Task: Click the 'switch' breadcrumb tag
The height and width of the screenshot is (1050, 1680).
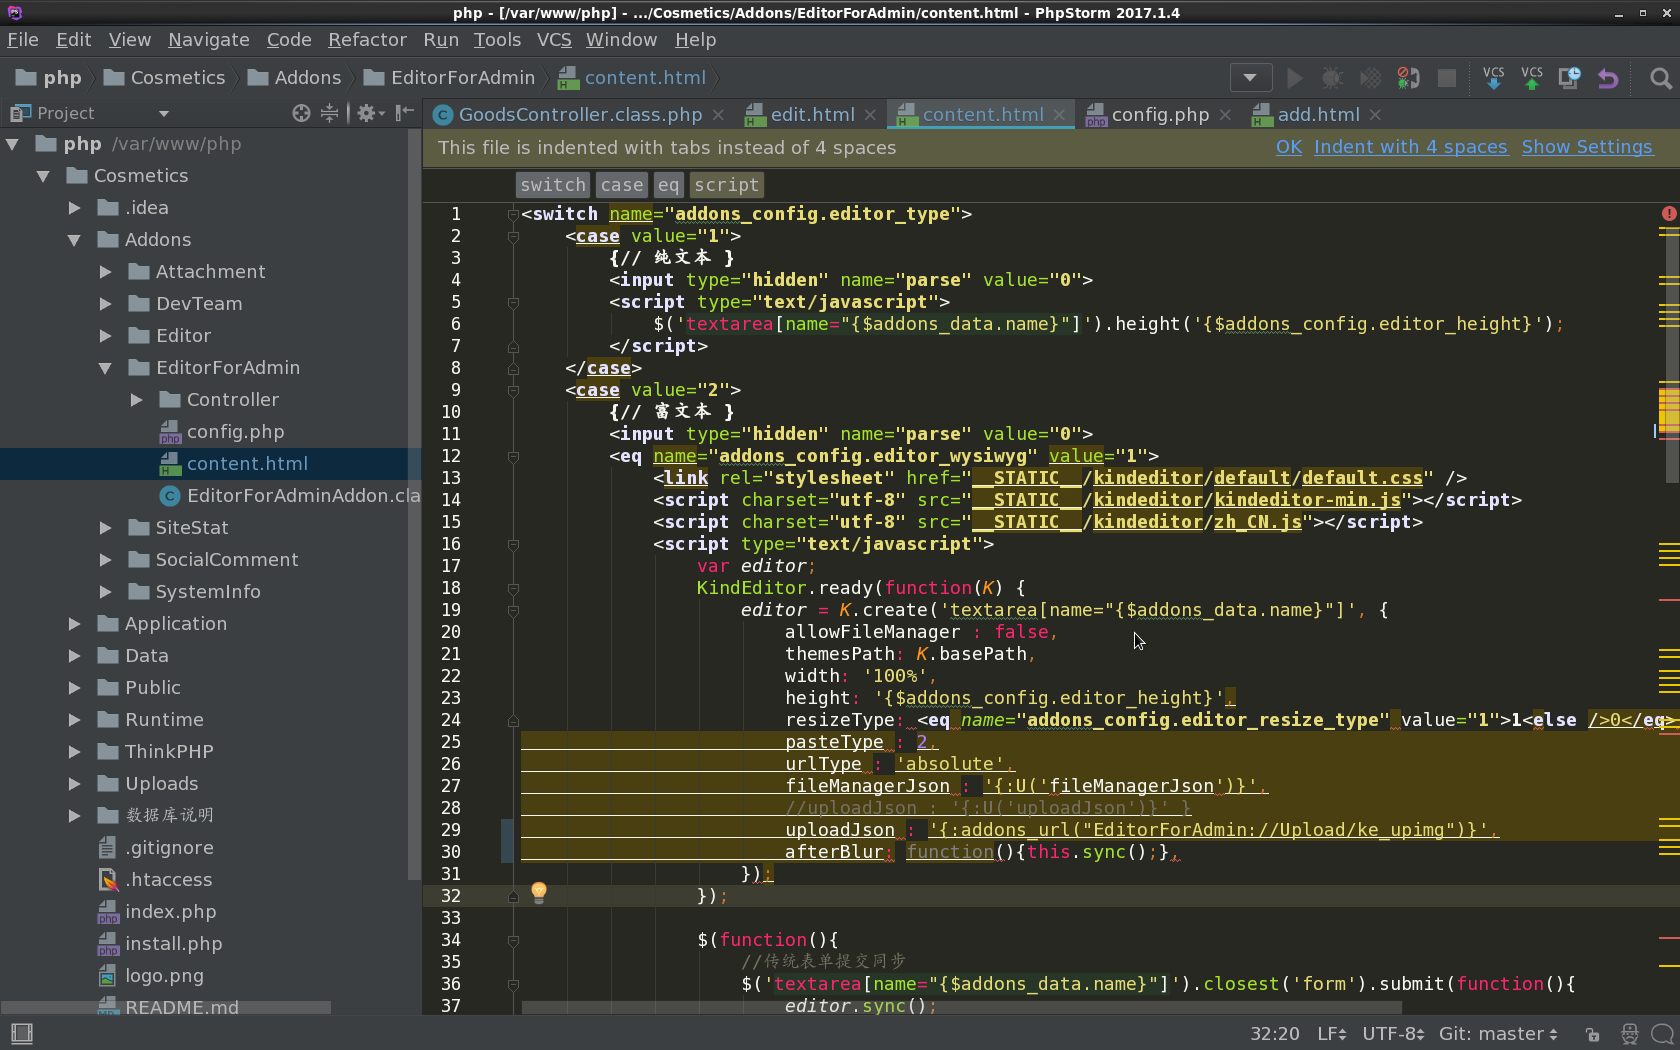Action: pyautogui.click(x=553, y=185)
